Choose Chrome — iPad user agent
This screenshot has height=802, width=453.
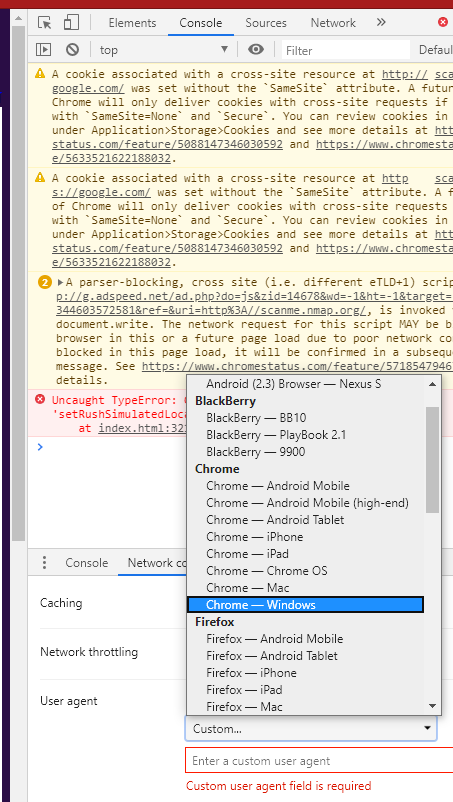click(x=305, y=553)
